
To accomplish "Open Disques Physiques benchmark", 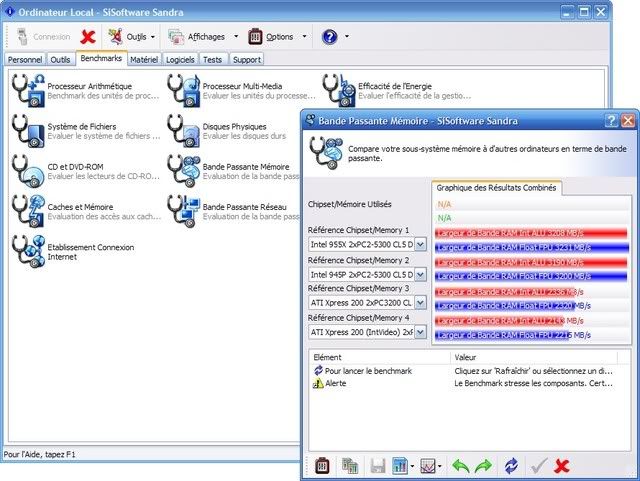I will click(x=227, y=131).
